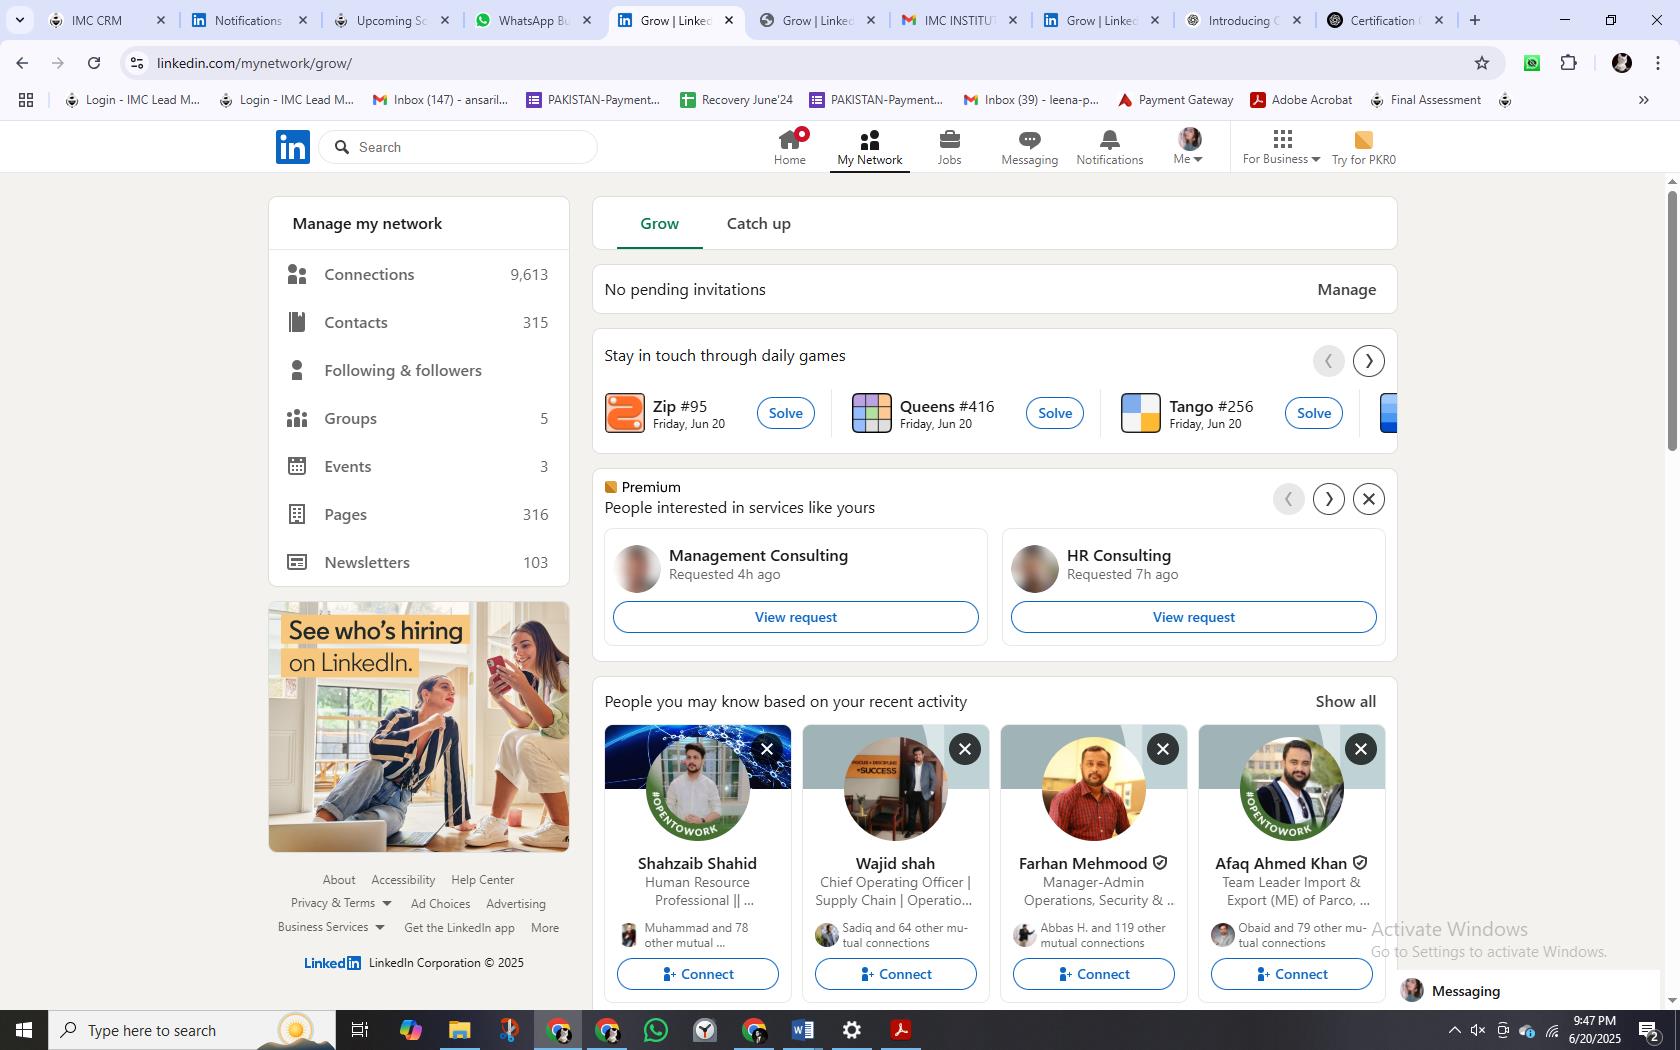Open Pages in network sidebar

click(x=418, y=515)
